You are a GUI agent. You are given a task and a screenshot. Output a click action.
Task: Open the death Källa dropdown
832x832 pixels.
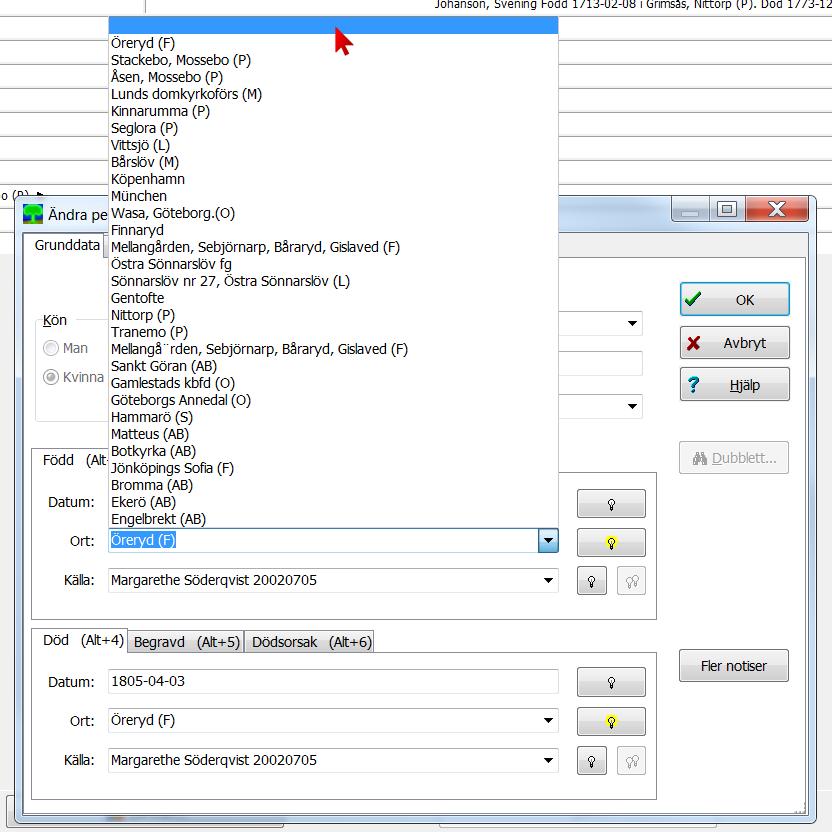tap(548, 760)
